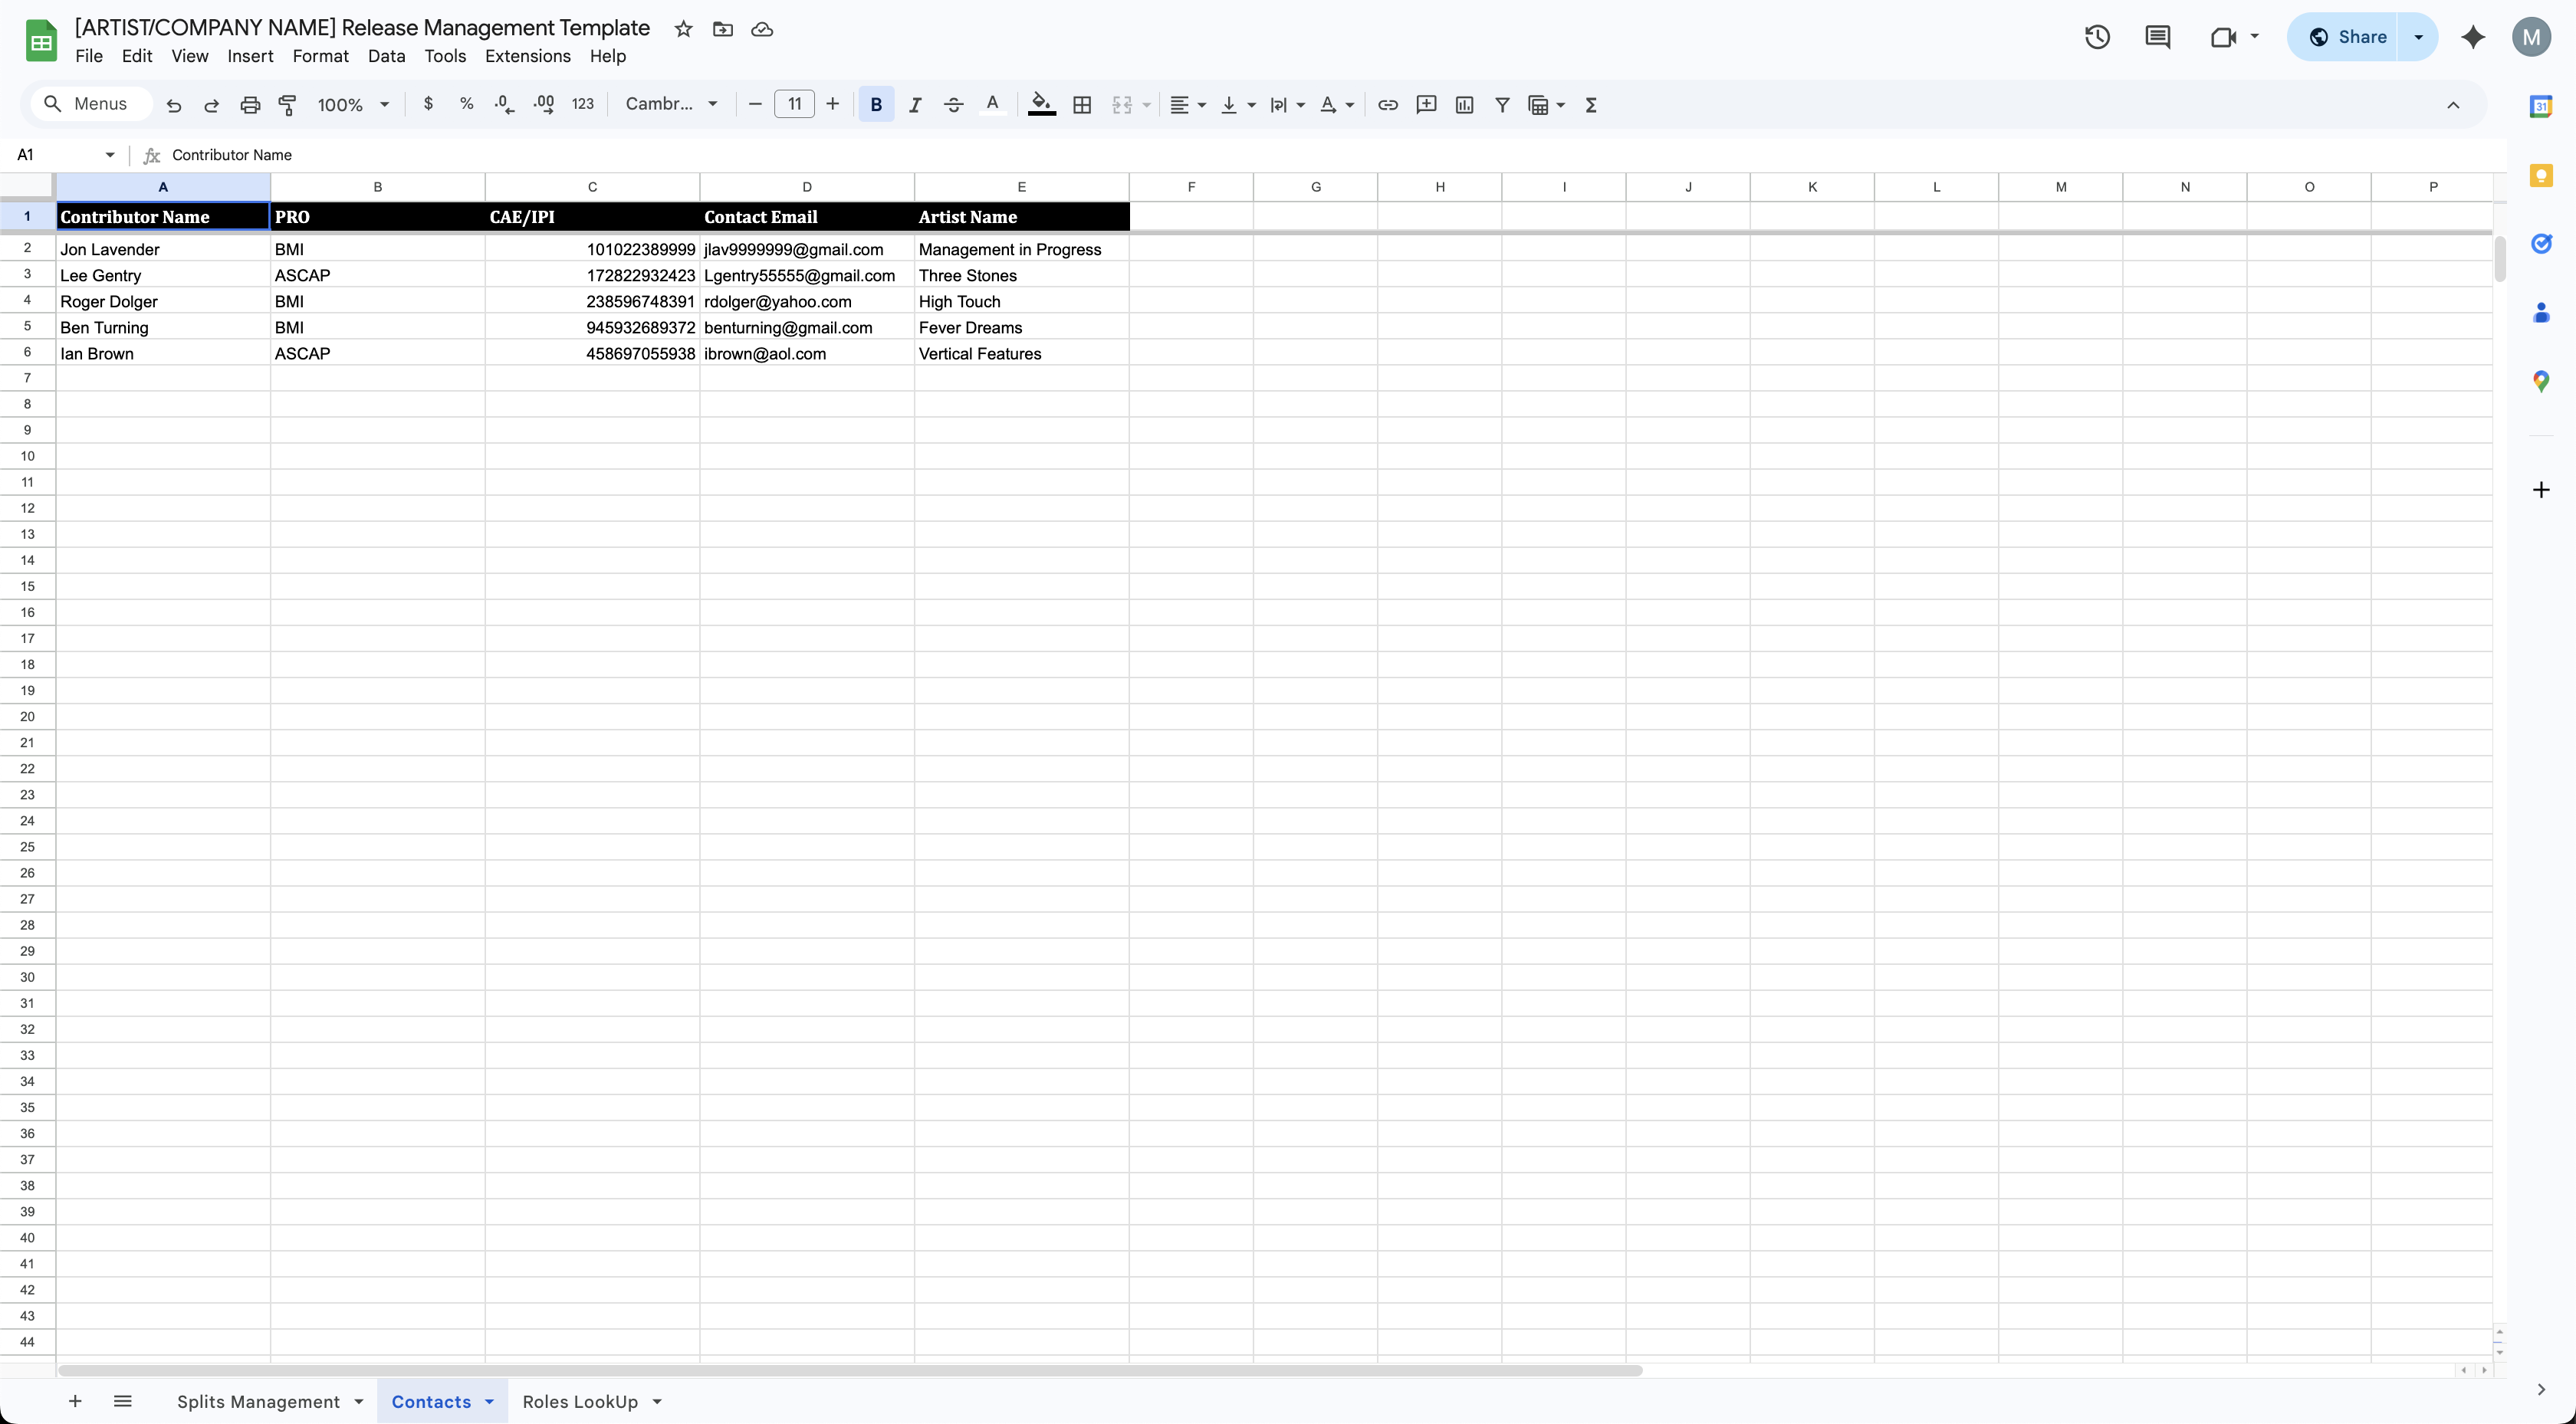Image resolution: width=2576 pixels, height=1424 pixels.
Task: Click the add sheet plus button
Action: point(75,1402)
